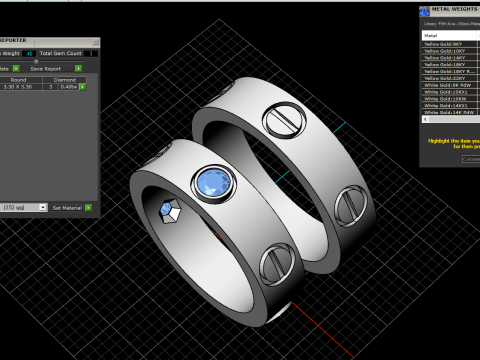
Task: Select Yellow Gold:22KY in the metal list
Action: click(450, 78)
